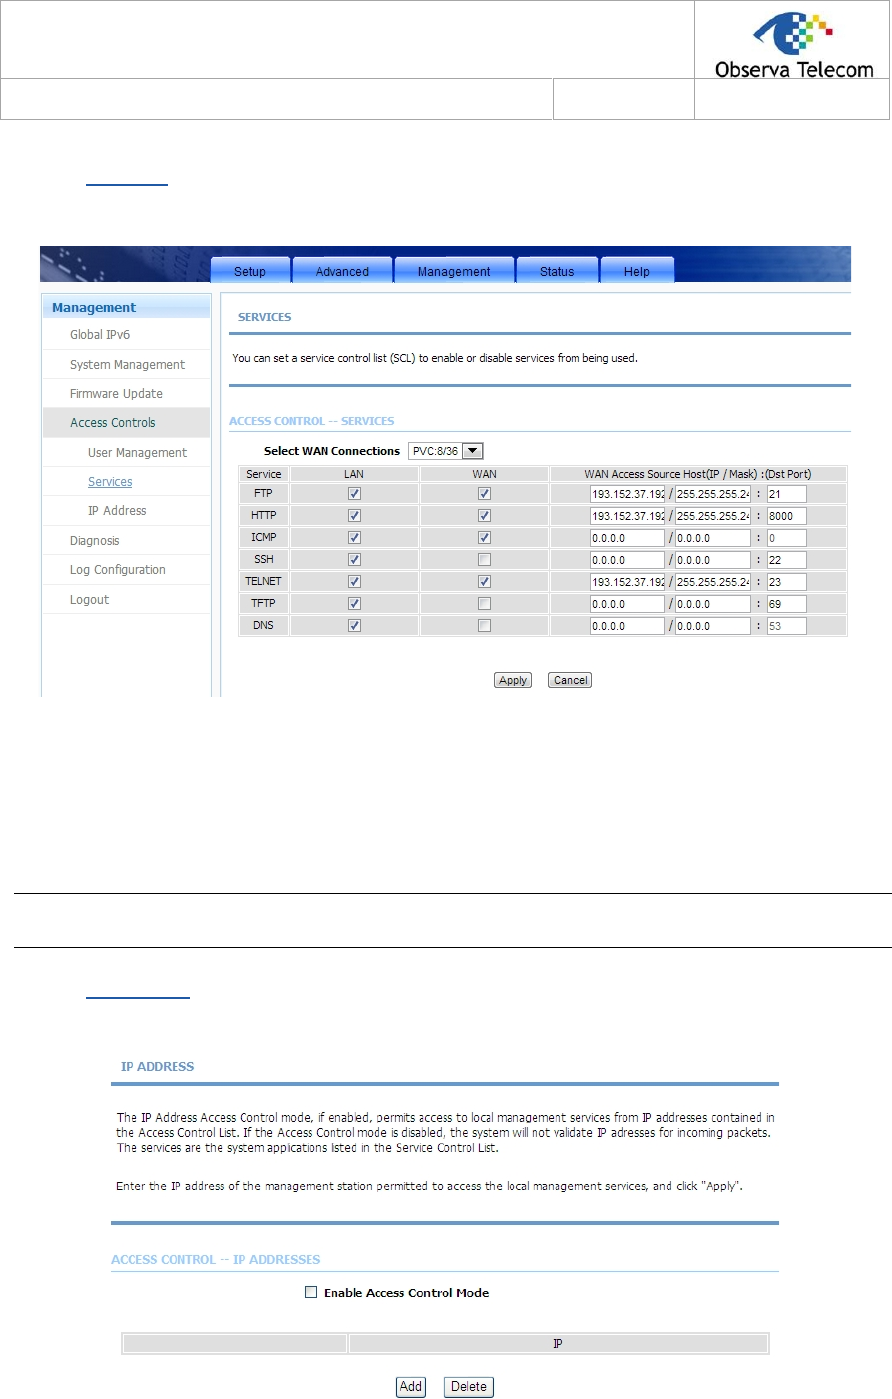The width and height of the screenshot is (892, 1399).
Task: Click TELNET source host IP field
Action: pyautogui.click(x=627, y=582)
